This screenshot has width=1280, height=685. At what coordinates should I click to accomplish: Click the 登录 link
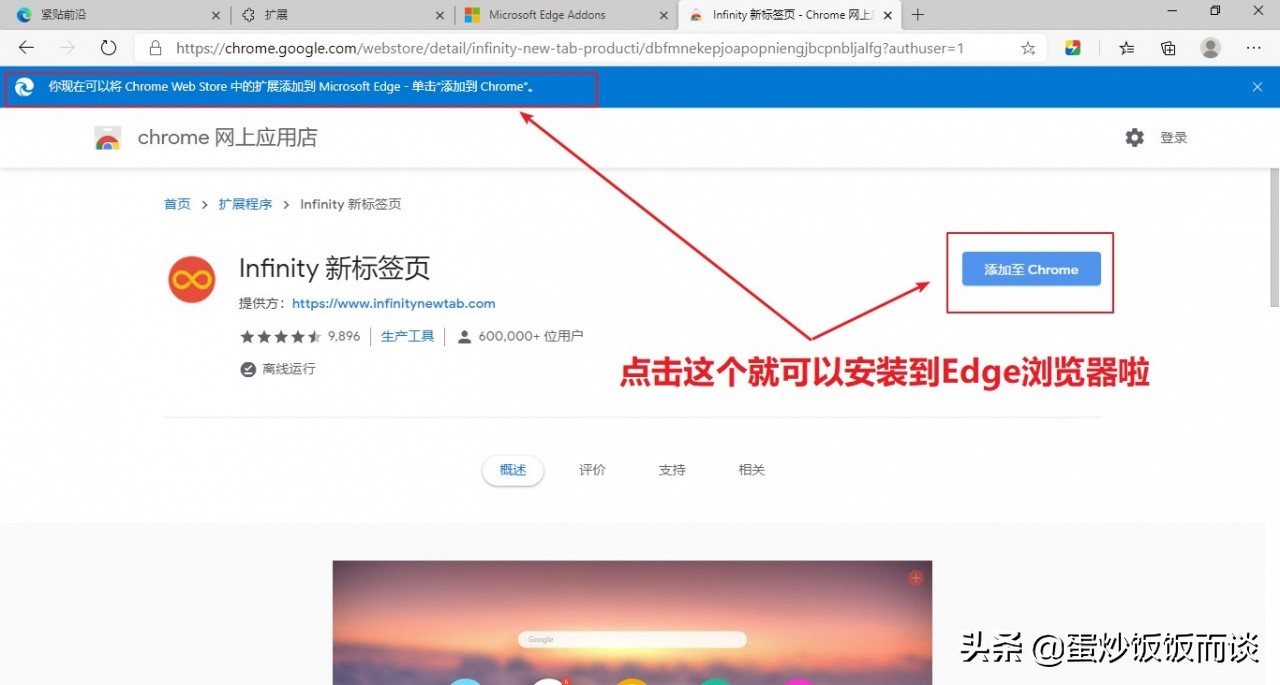click(1174, 137)
